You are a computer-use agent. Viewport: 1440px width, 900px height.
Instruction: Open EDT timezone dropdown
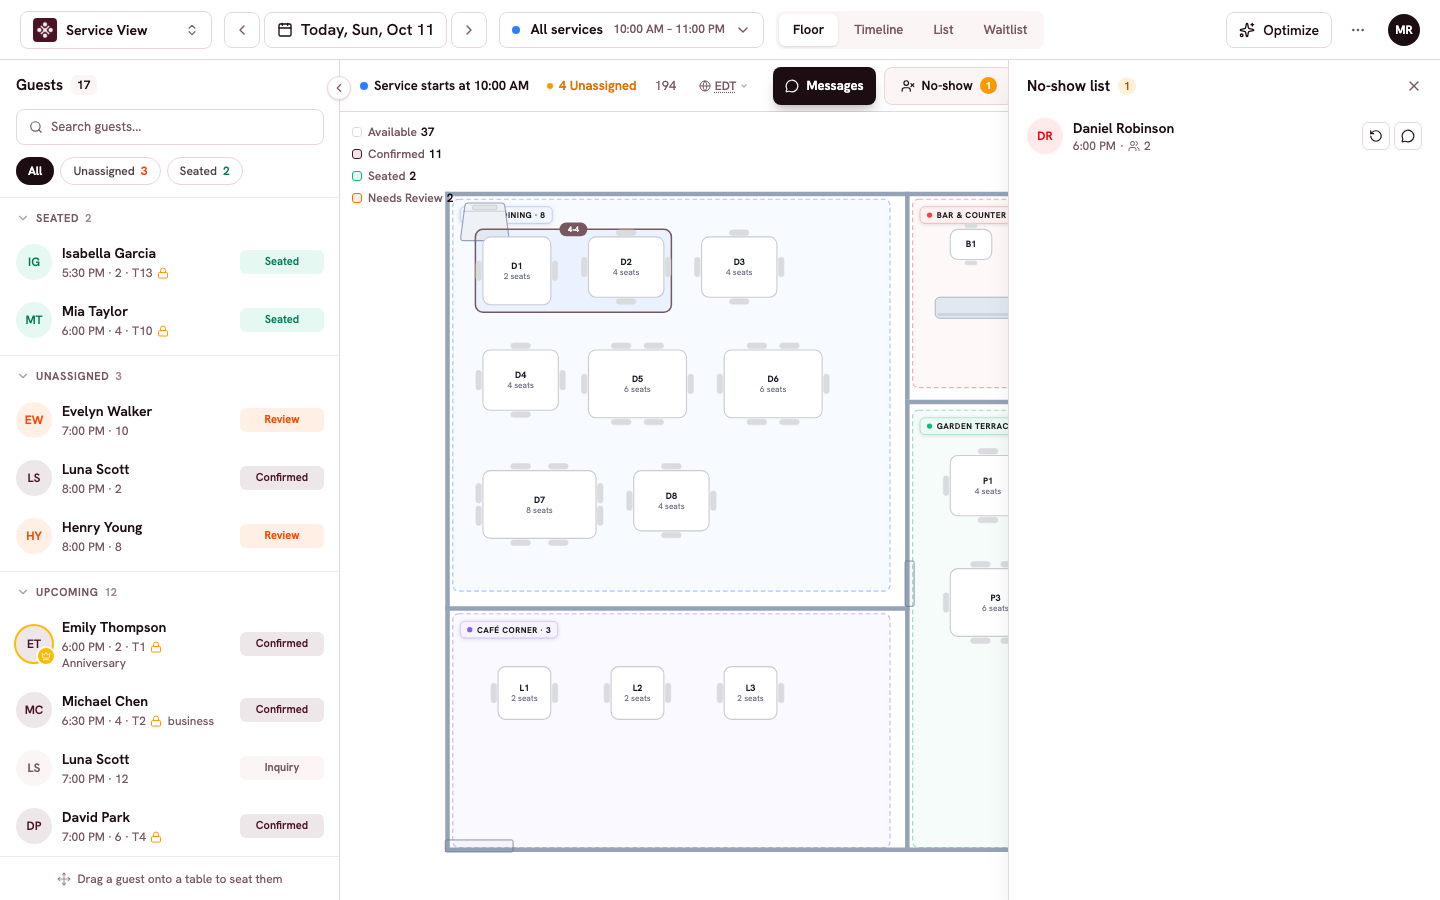click(723, 86)
